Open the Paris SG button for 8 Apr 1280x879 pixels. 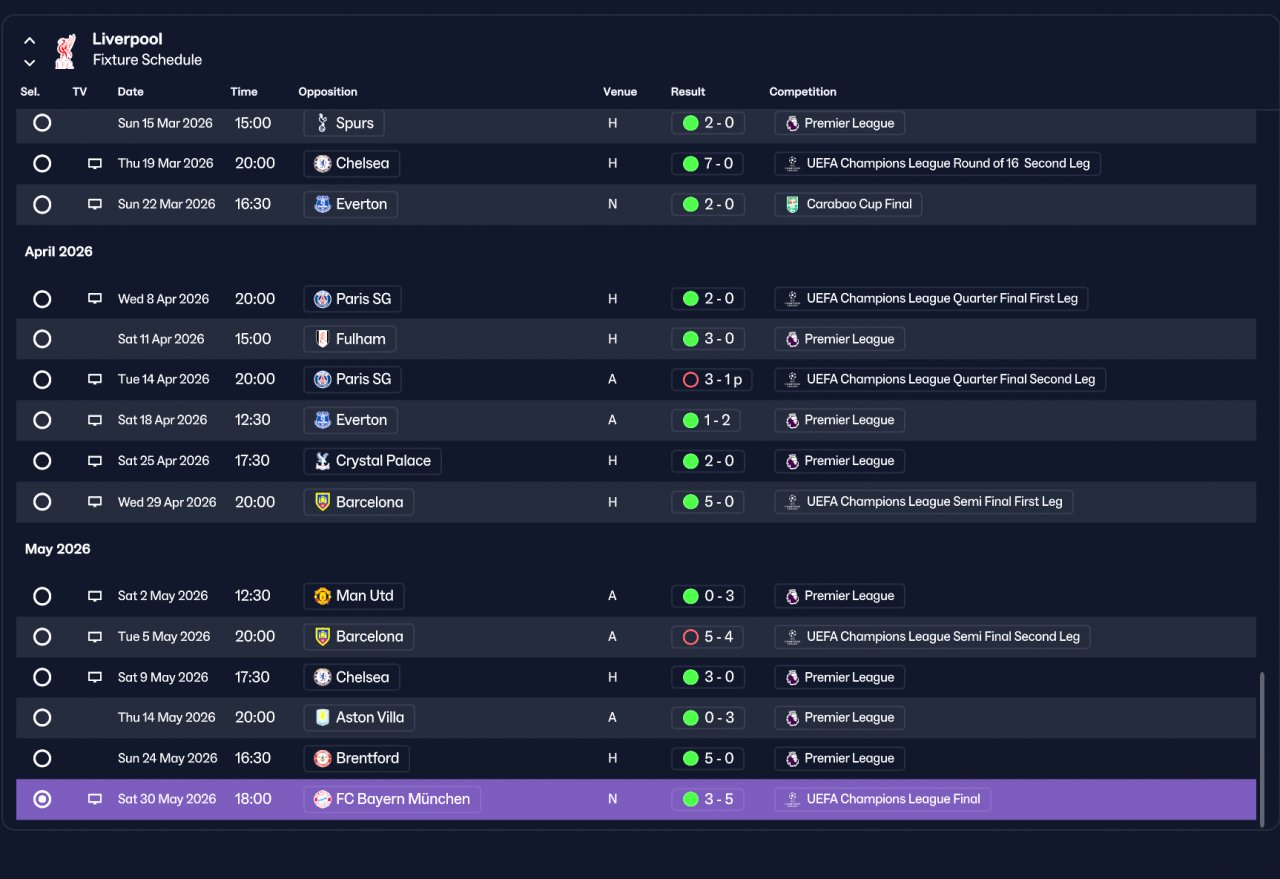(x=352, y=298)
